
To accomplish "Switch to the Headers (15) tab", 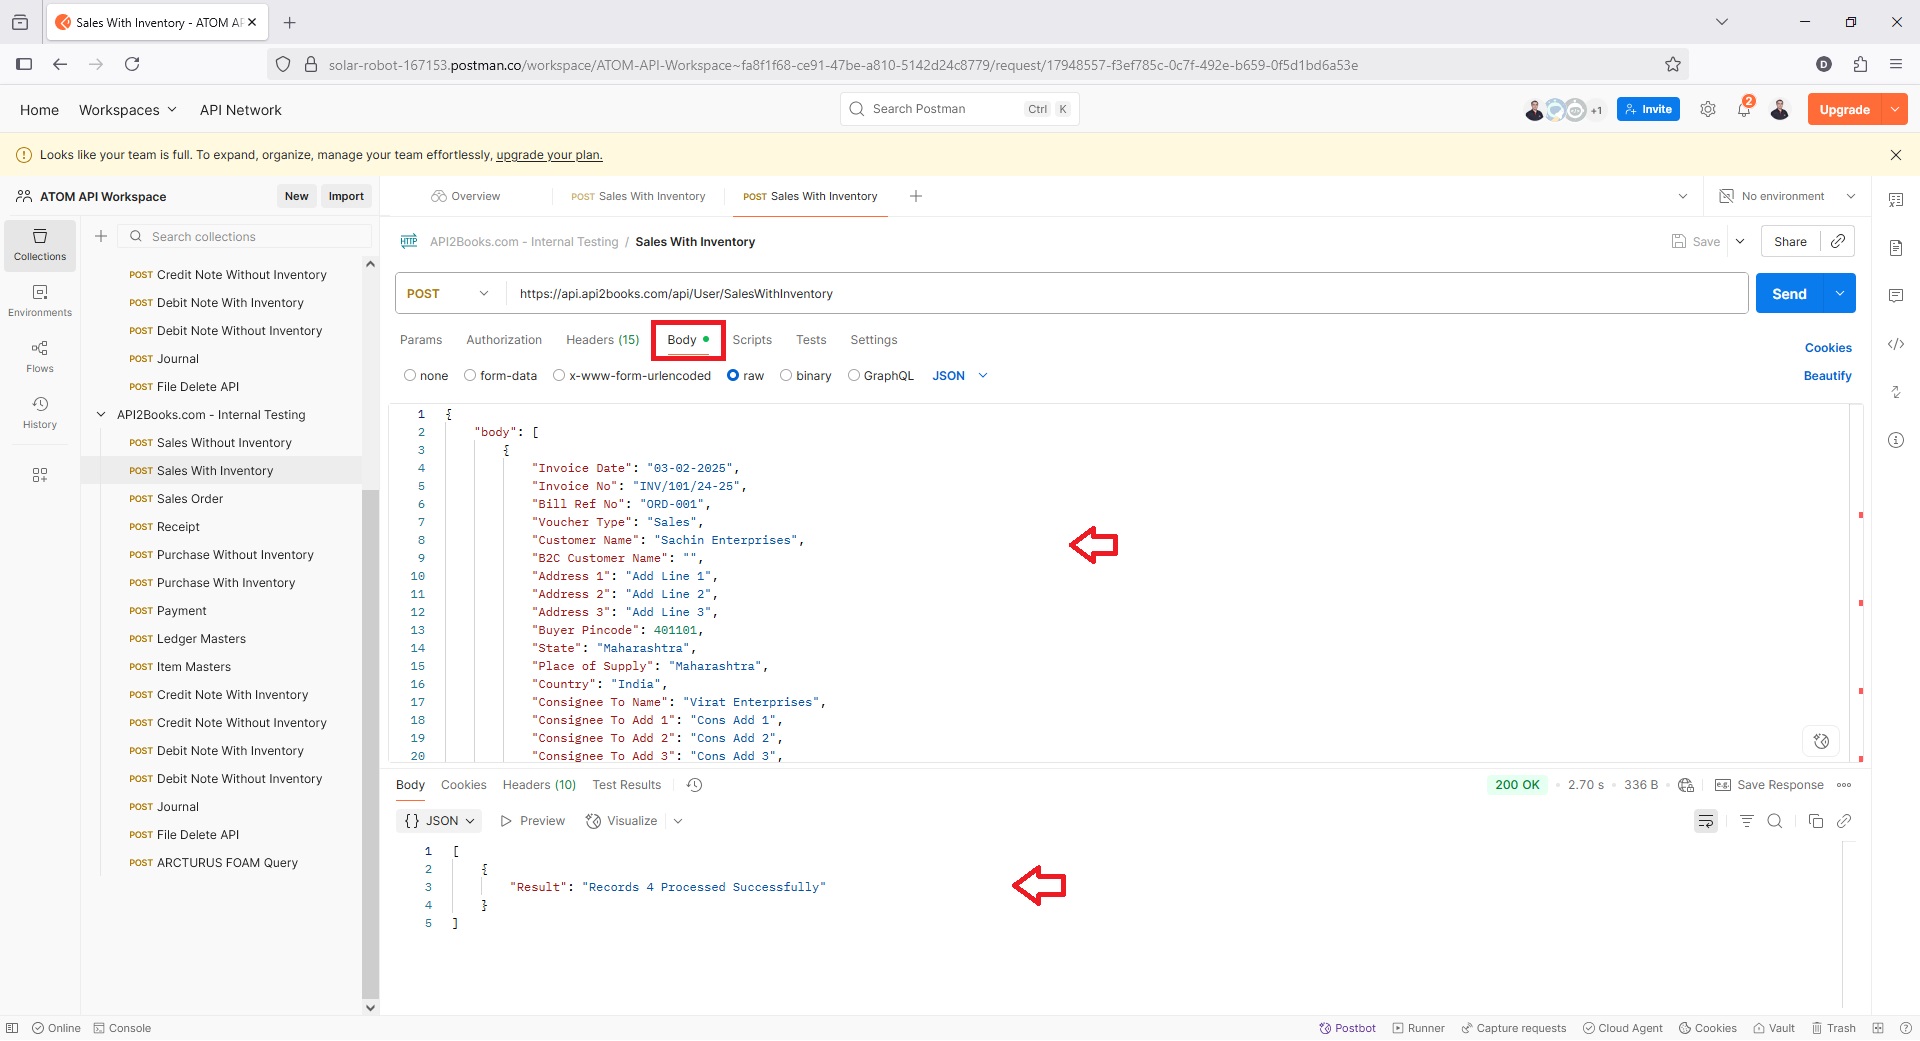I will [x=602, y=340].
